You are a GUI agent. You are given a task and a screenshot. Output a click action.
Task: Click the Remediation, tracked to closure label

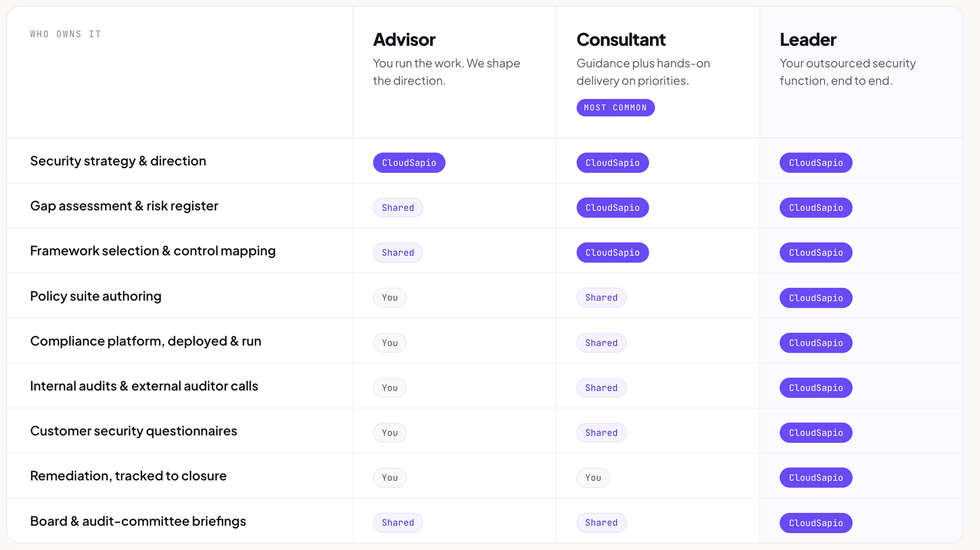[128, 476]
